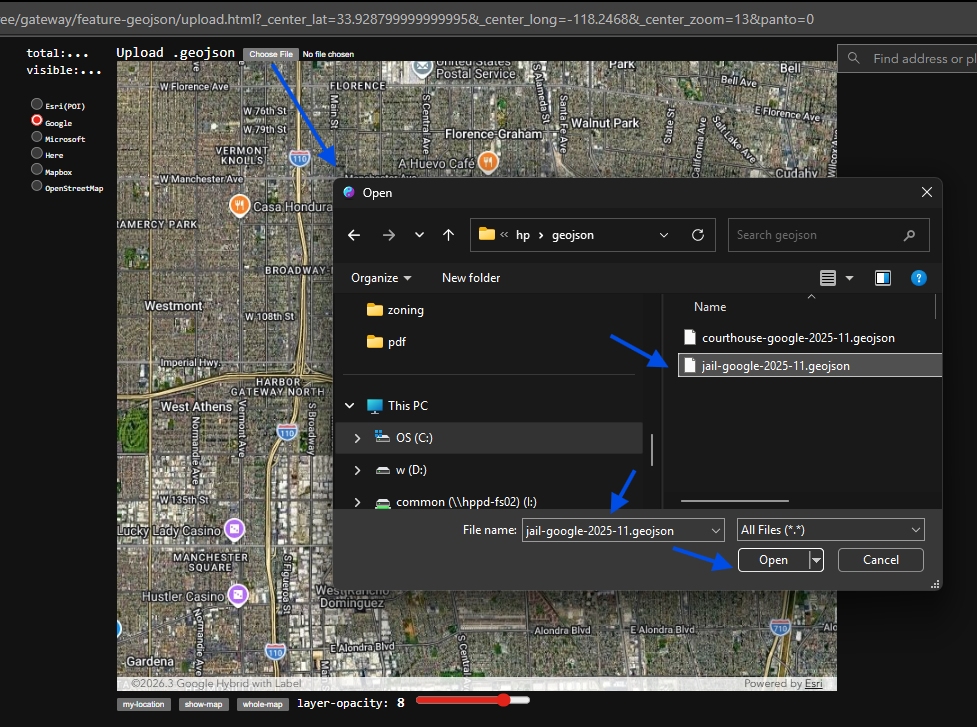Click the change view layout icon
This screenshot has height=727, width=977.
pyautogui.click(x=828, y=278)
